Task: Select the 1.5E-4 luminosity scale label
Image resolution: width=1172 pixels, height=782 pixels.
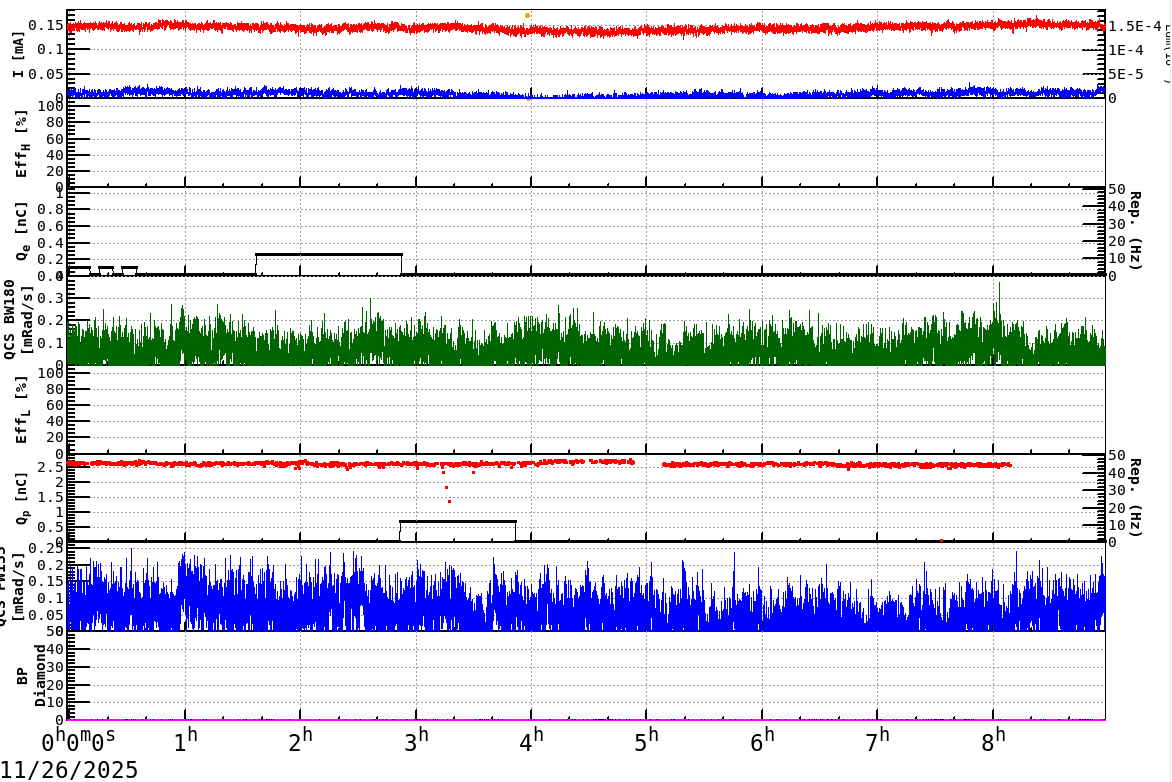Action: point(1135,25)
